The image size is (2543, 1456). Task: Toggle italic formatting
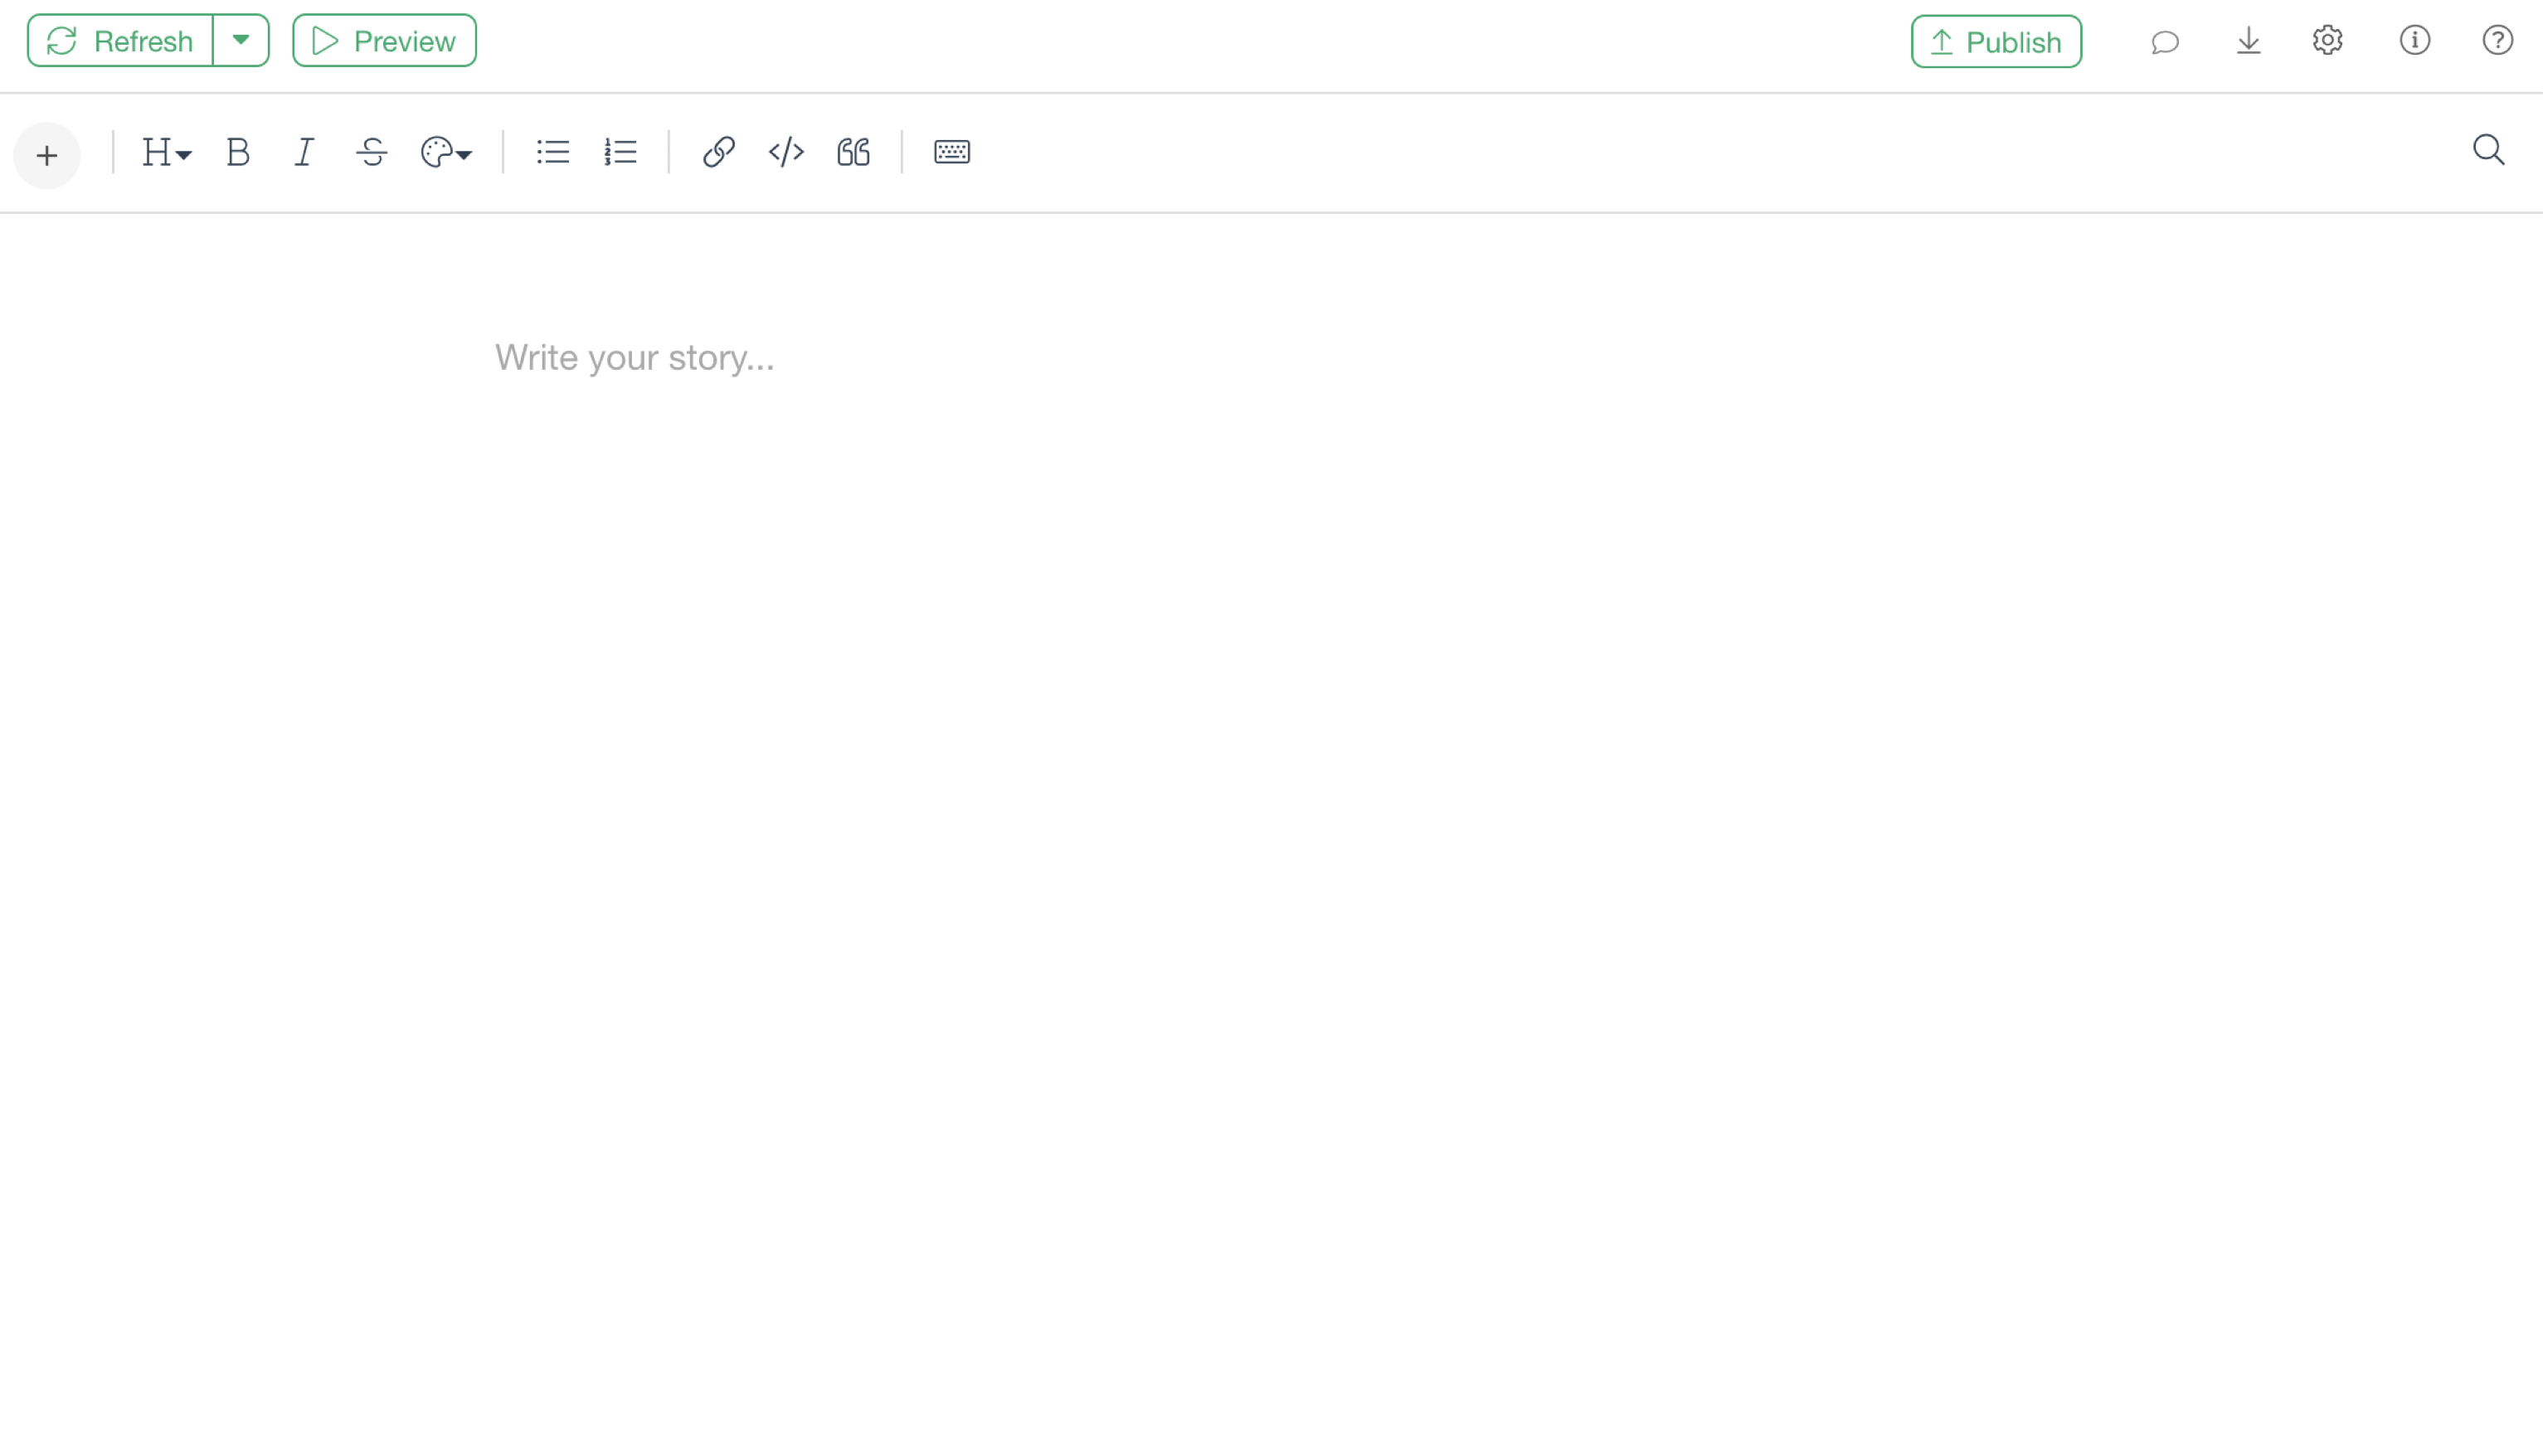(304, 152)
